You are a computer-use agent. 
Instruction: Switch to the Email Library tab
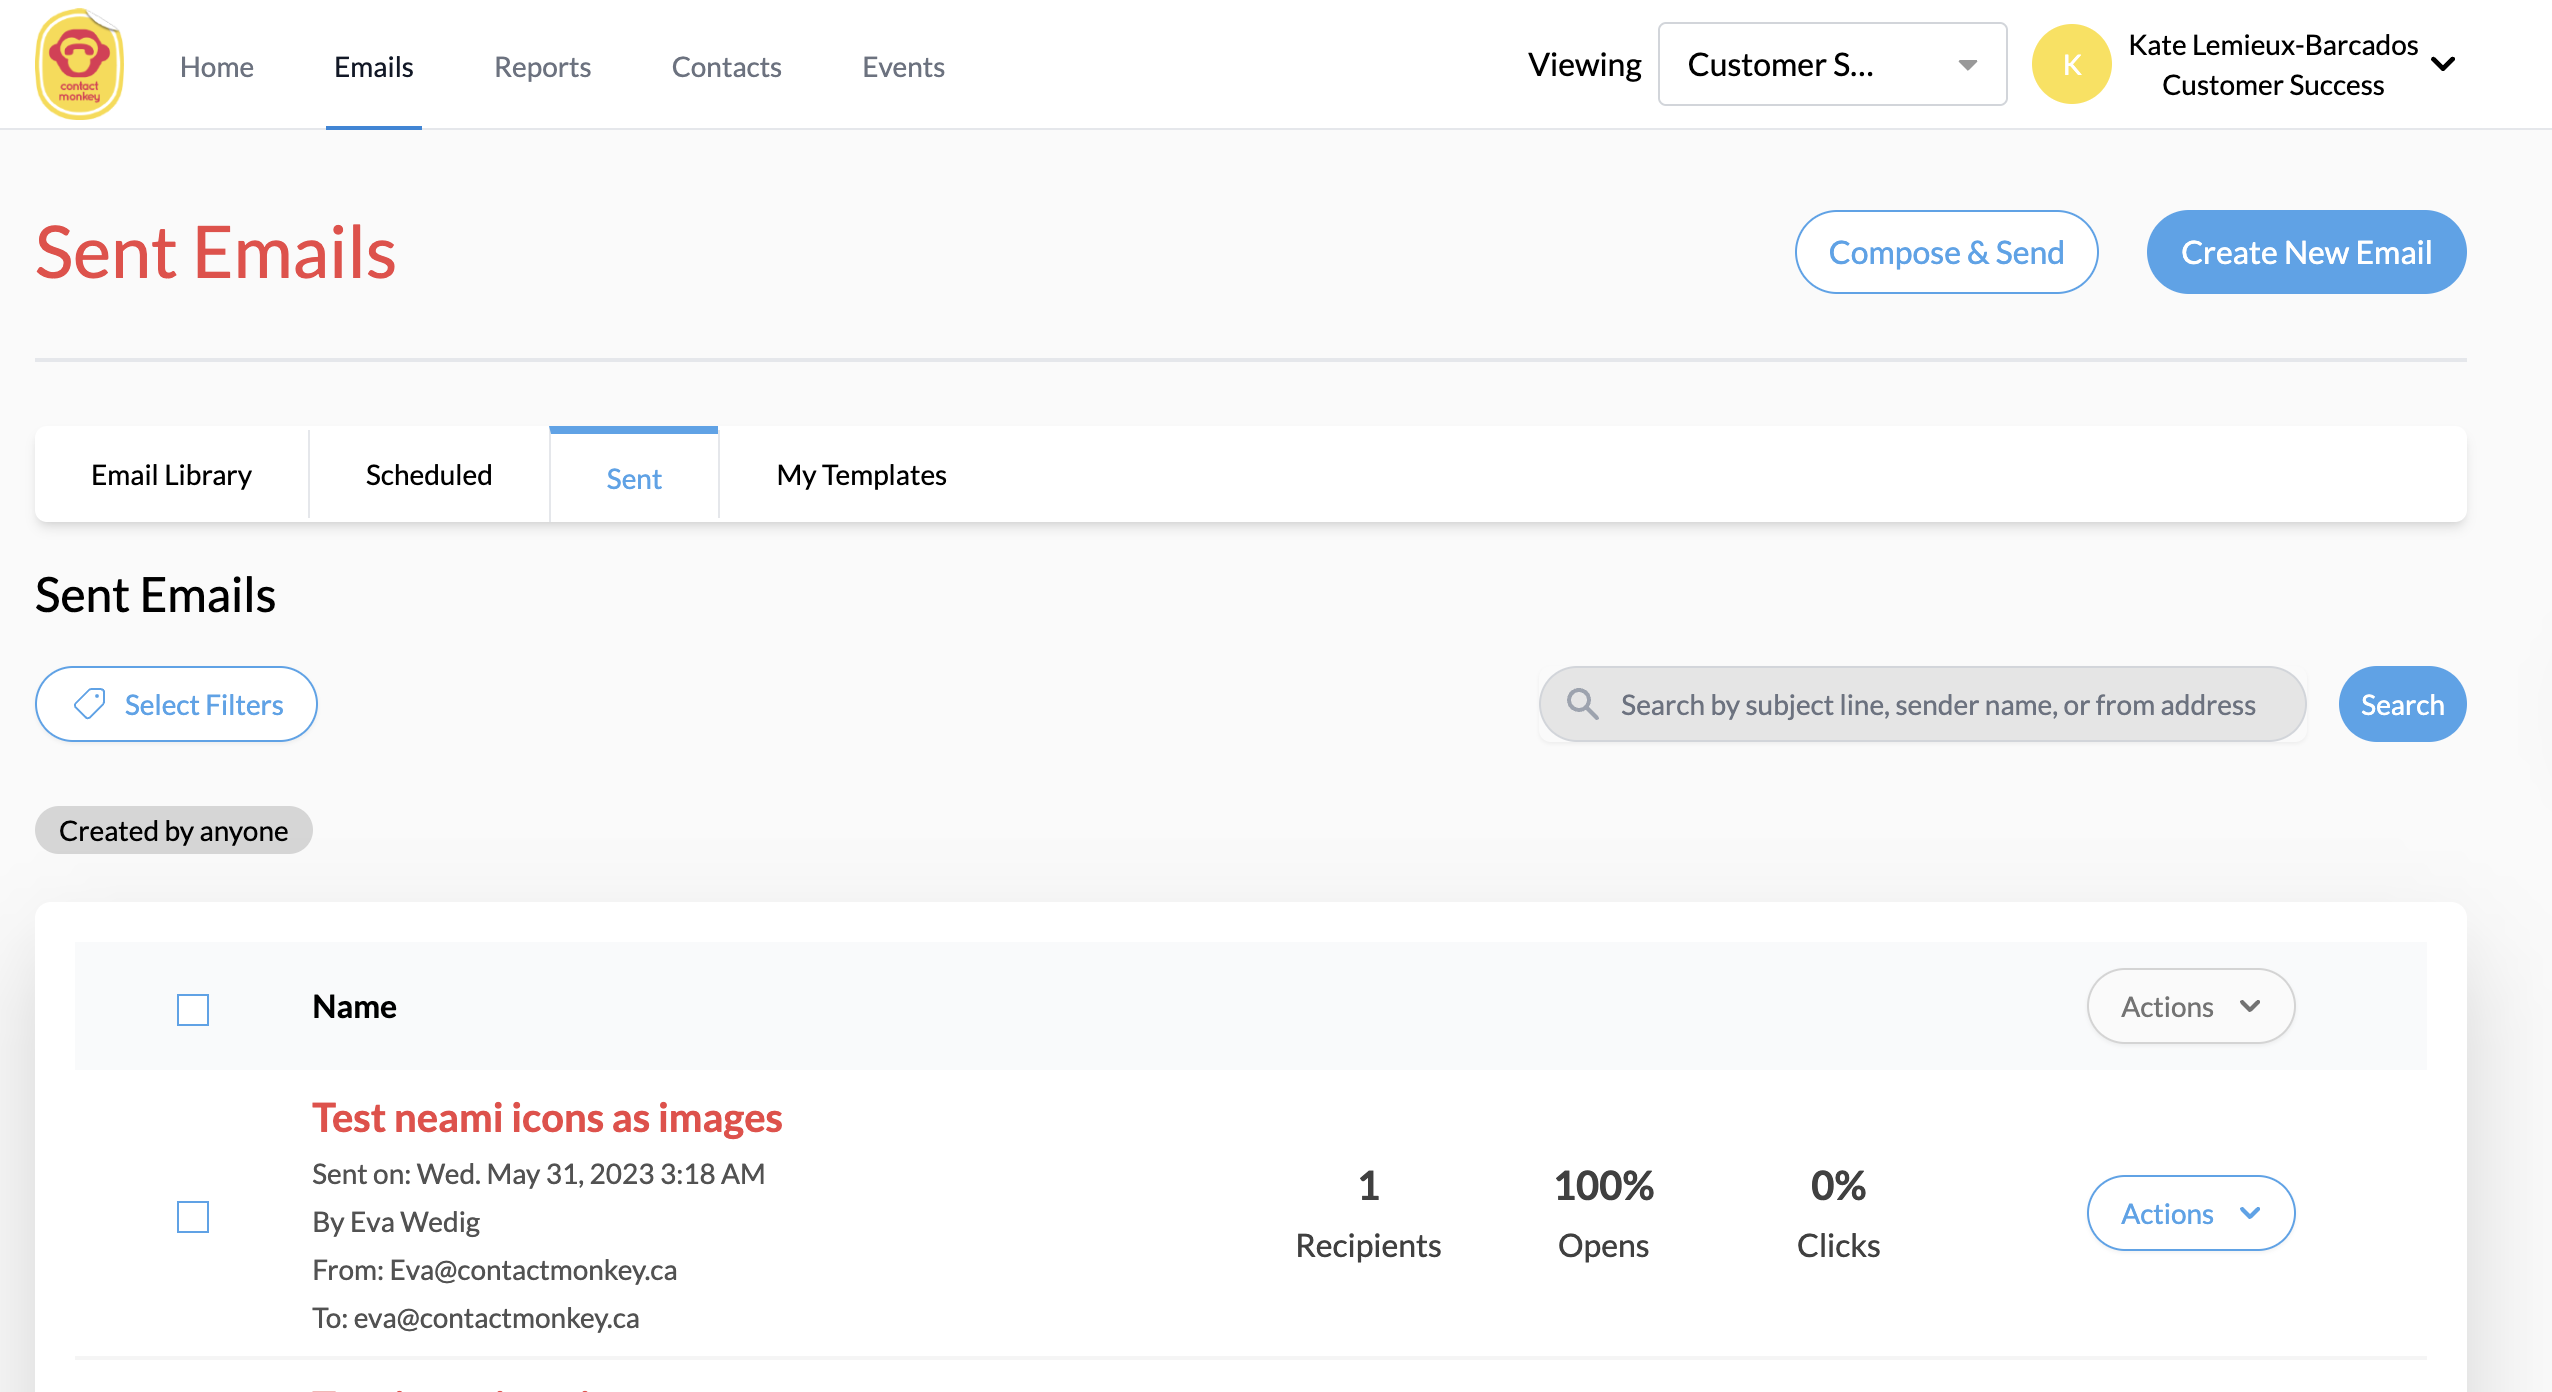(172, 475)
